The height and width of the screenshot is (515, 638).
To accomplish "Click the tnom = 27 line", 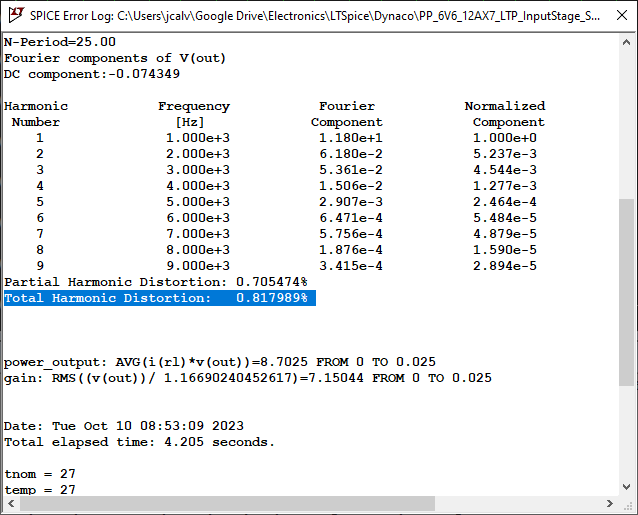I will pos(40,474).
